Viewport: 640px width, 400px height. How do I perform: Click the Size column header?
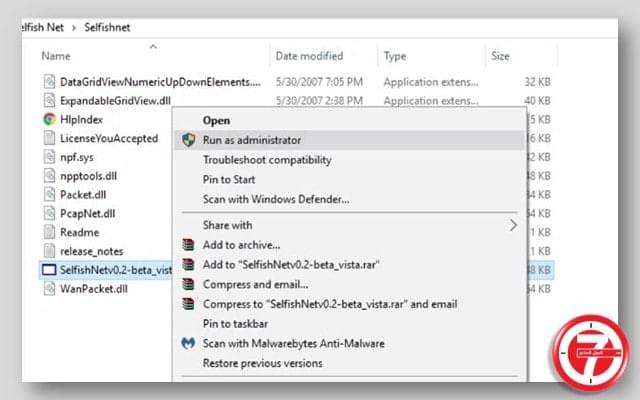pyautogui.click(x=500, y=57)
